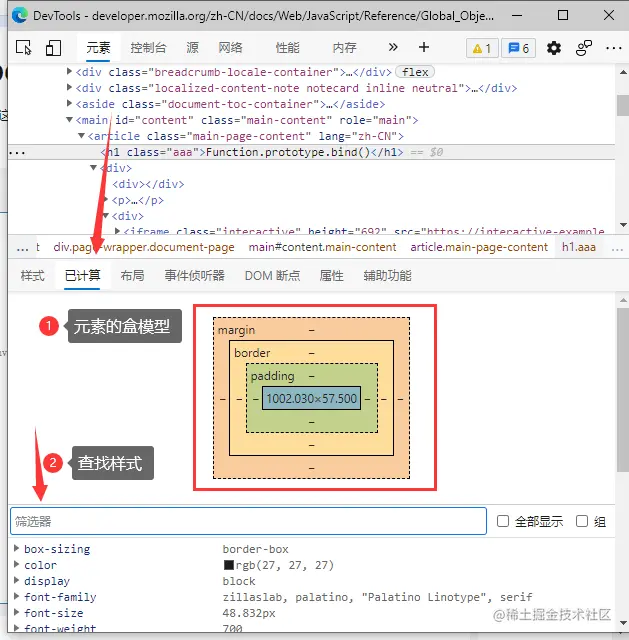Expand the localized-content-note div

69,87
